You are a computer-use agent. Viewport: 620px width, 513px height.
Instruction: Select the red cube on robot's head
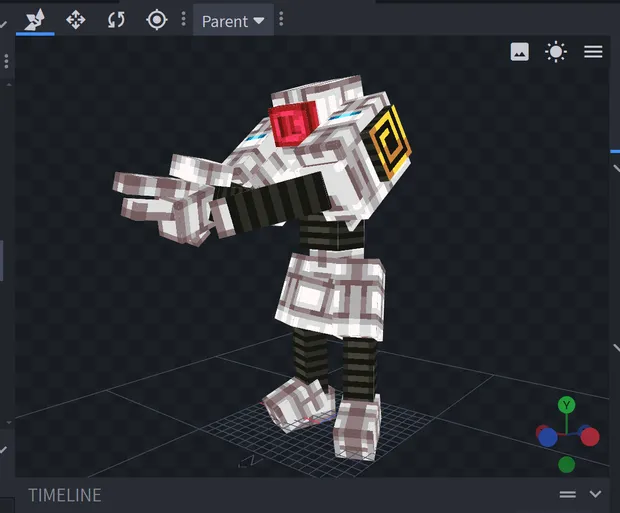[x=292, y=125]
